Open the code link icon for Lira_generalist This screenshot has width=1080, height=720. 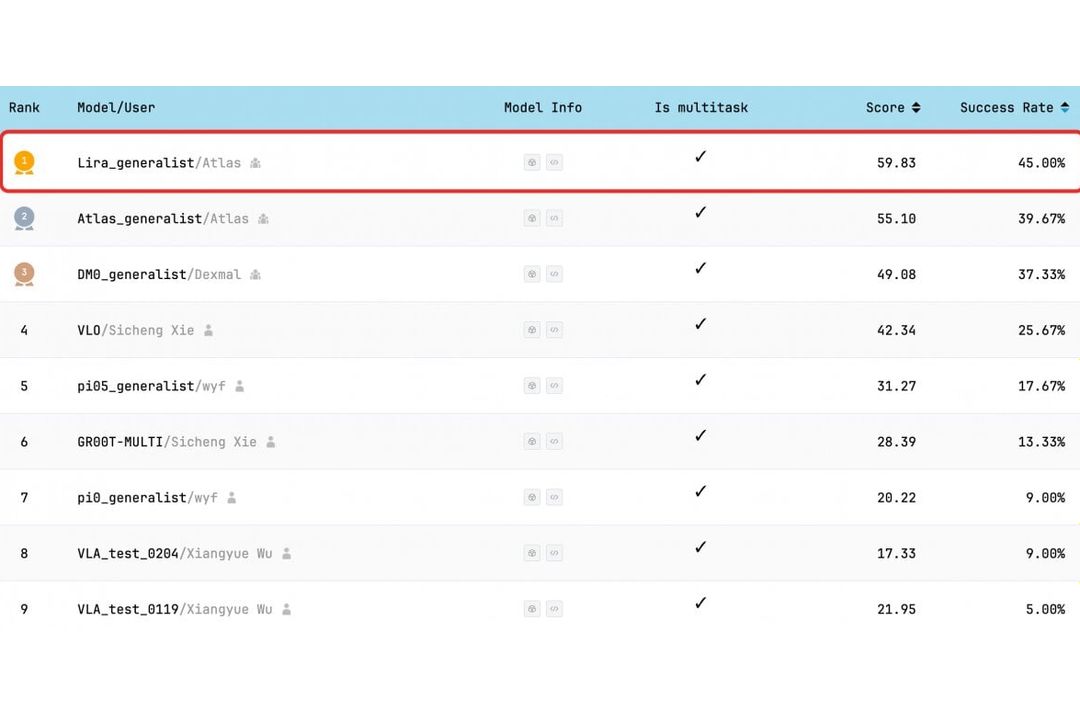[554, 163]
